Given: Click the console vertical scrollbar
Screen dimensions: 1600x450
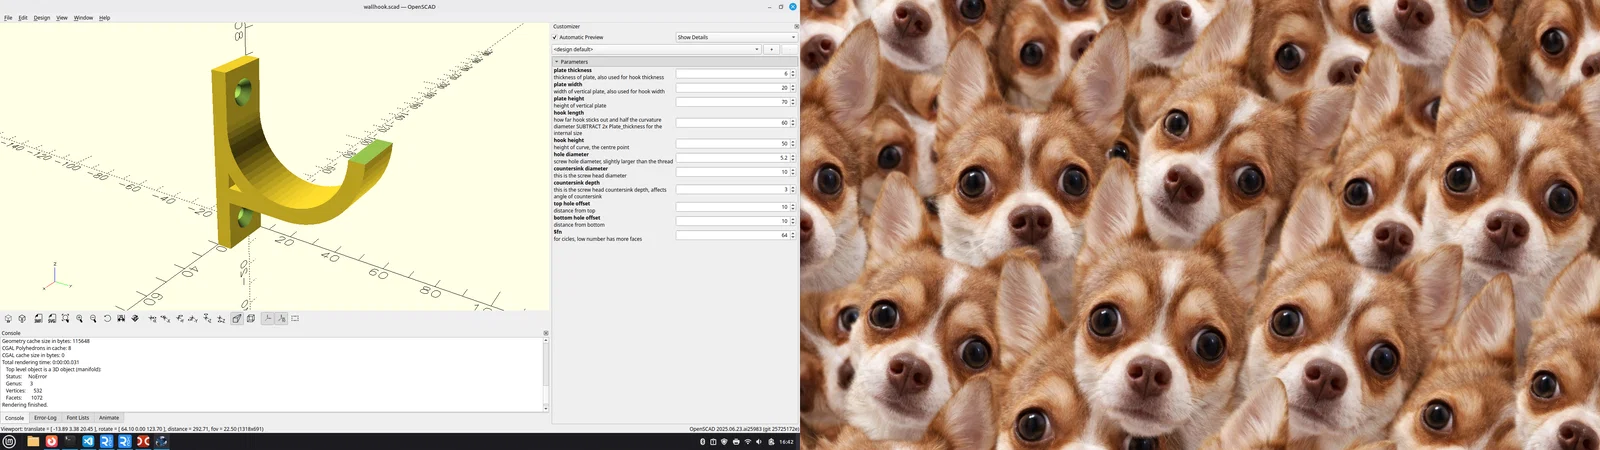Looking at the screenshot, I should 546,374.
